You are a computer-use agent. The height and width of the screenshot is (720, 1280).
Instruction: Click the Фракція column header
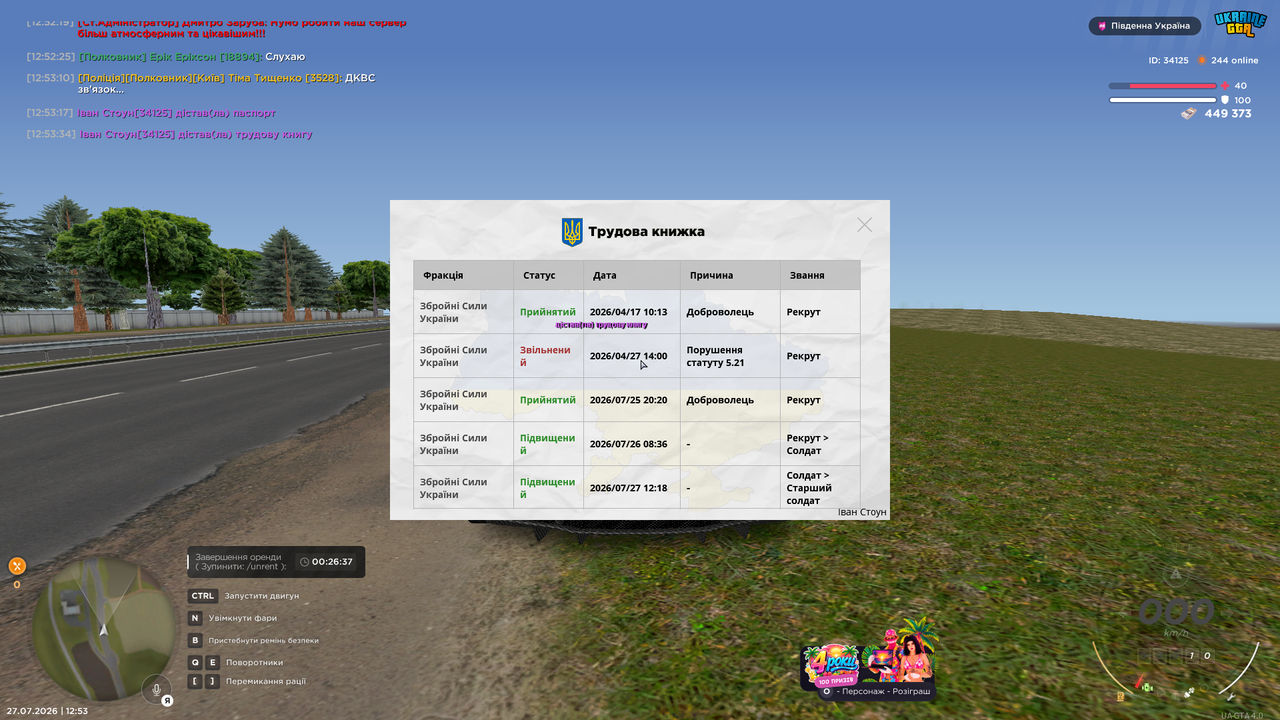pos(463,275)
